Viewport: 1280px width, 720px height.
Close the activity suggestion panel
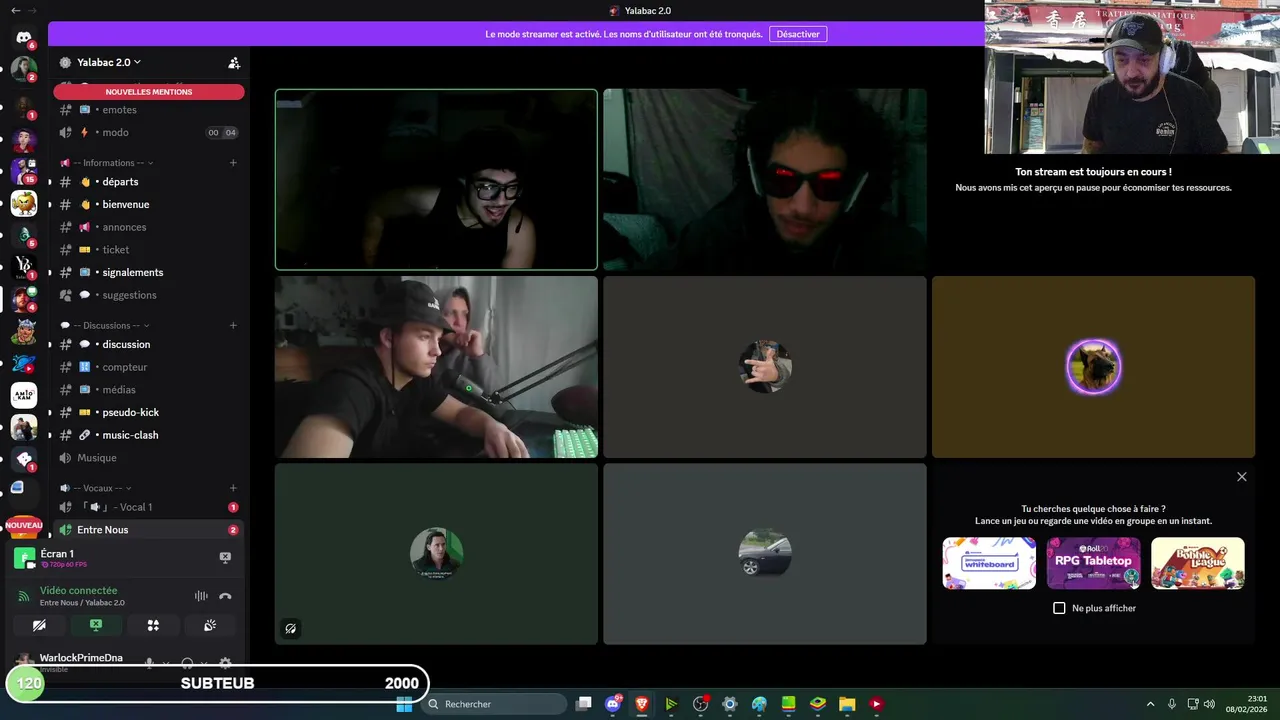(x=1242, y=477)
